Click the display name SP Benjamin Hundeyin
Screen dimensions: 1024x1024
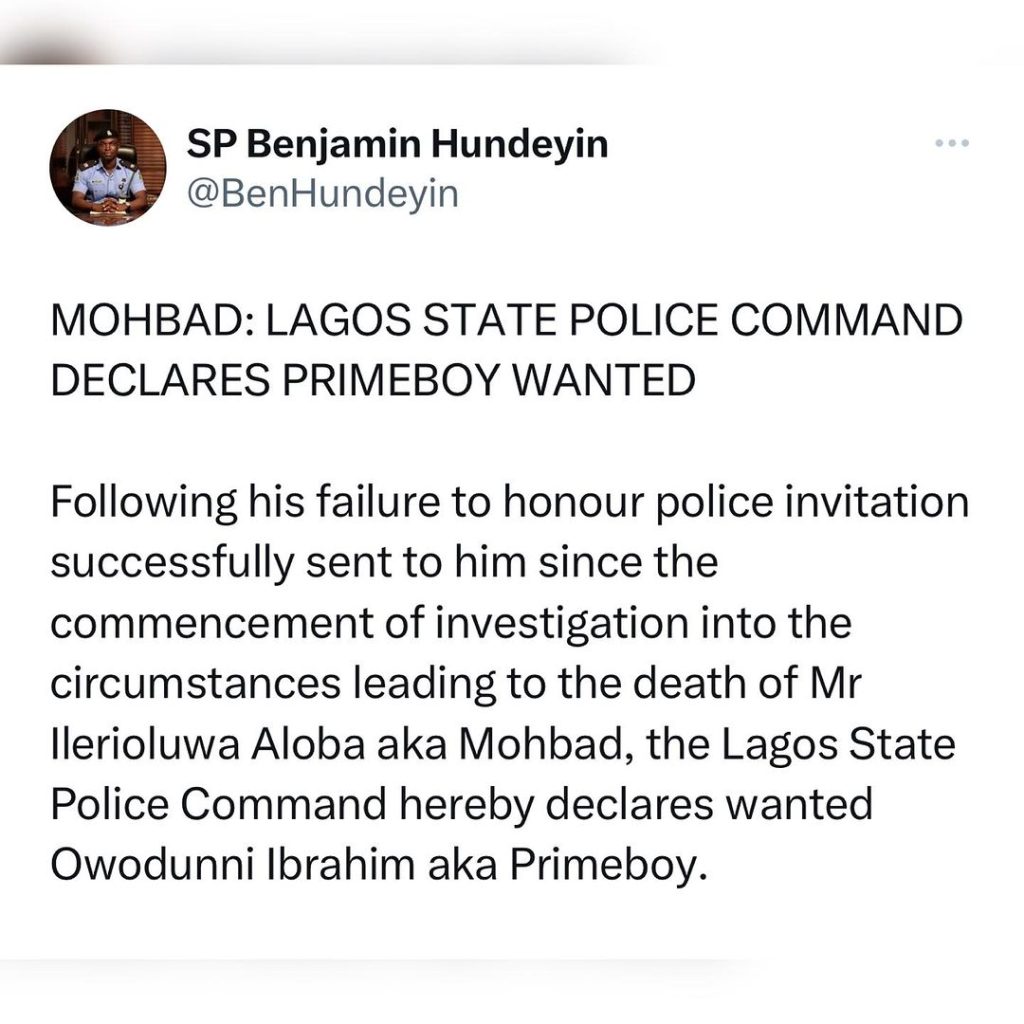tap(397, 144)
